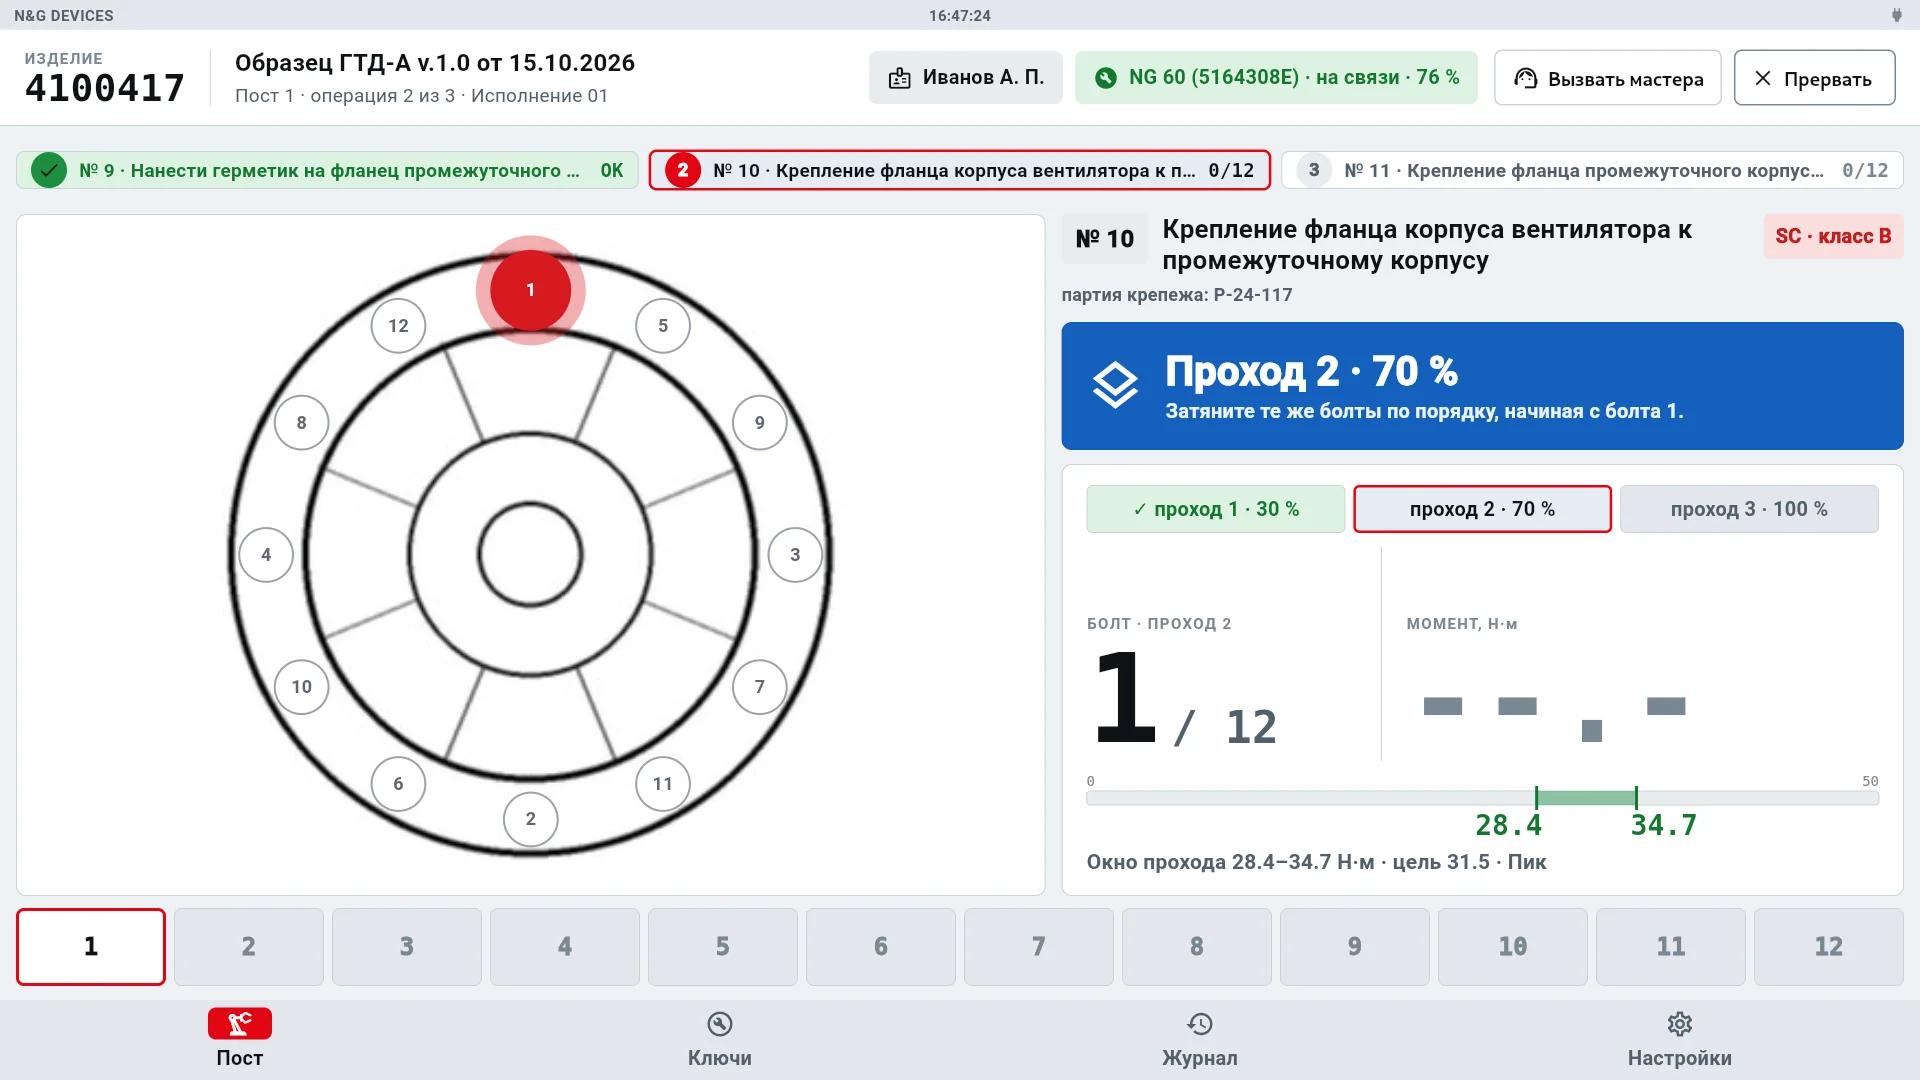Select highlighted bolt 1 on the flange diagram
The height and width of the screenshot is (1080, 1920).
click(531, 290)
